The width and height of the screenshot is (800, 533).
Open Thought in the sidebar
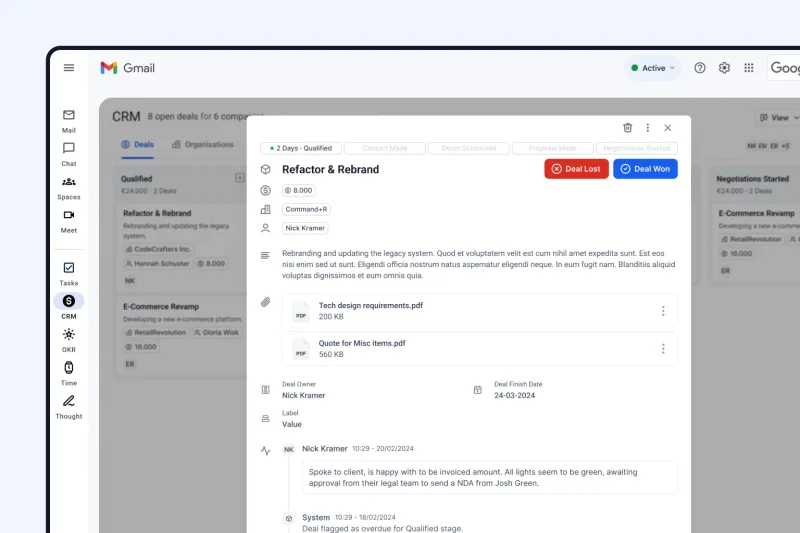click(x=69, y=408)
